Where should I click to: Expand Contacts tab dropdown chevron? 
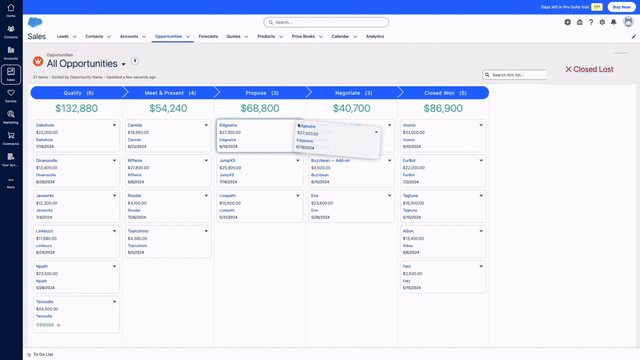(109, 37)
